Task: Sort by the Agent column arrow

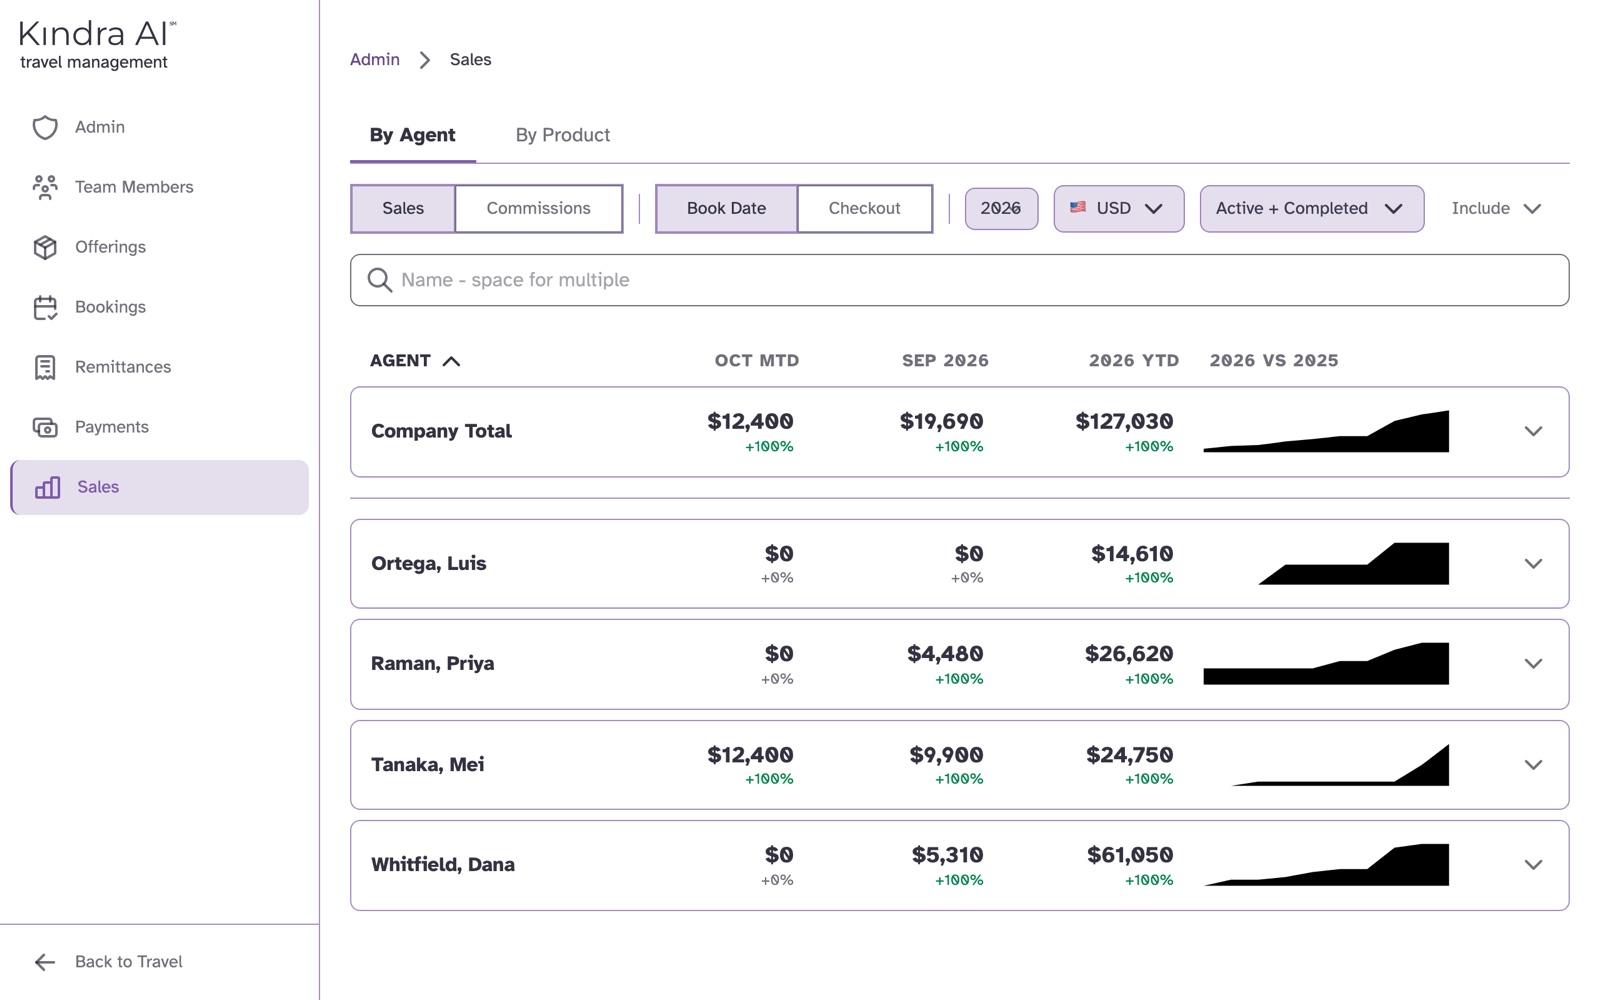Action: tap(451, 361)
